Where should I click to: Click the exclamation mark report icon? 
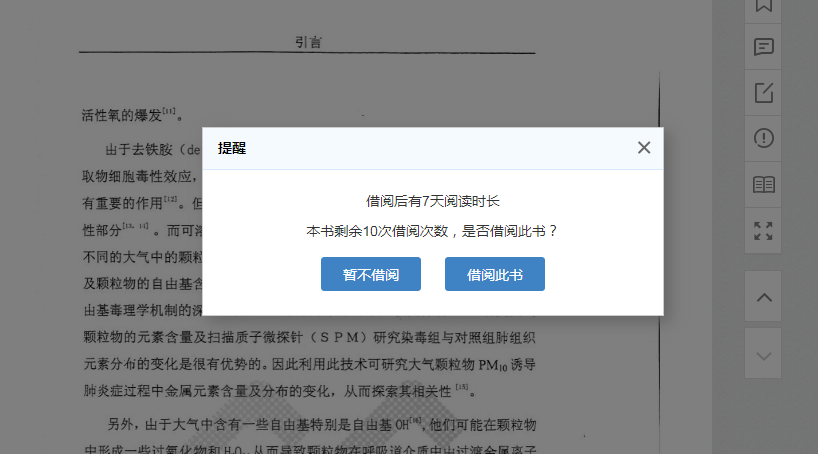[x=764, y=138]
